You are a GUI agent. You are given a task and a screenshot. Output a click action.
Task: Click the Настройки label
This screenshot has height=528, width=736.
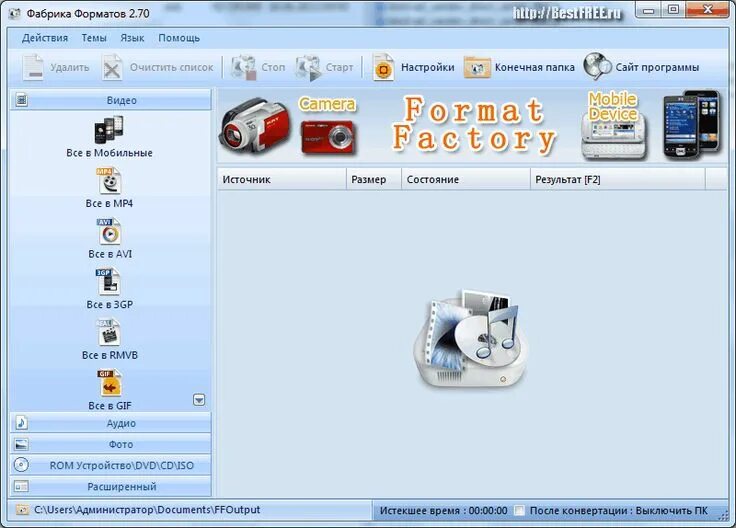tap(428, 68)
